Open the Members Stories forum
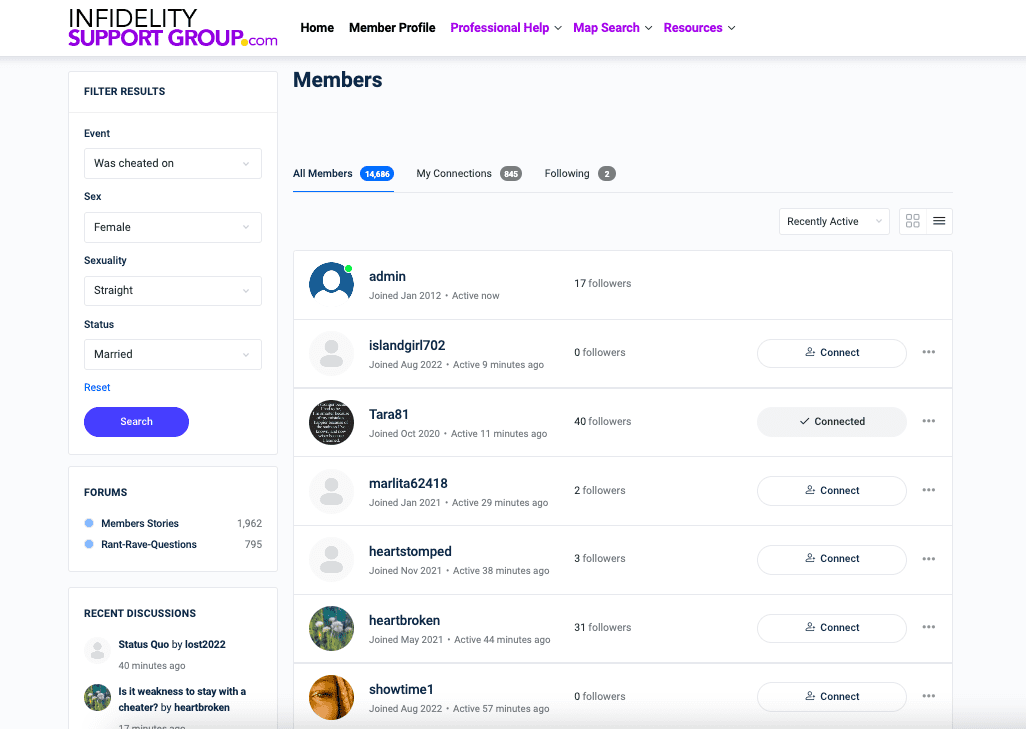This screenshot has height=729, width=1026. coord(140,524)
